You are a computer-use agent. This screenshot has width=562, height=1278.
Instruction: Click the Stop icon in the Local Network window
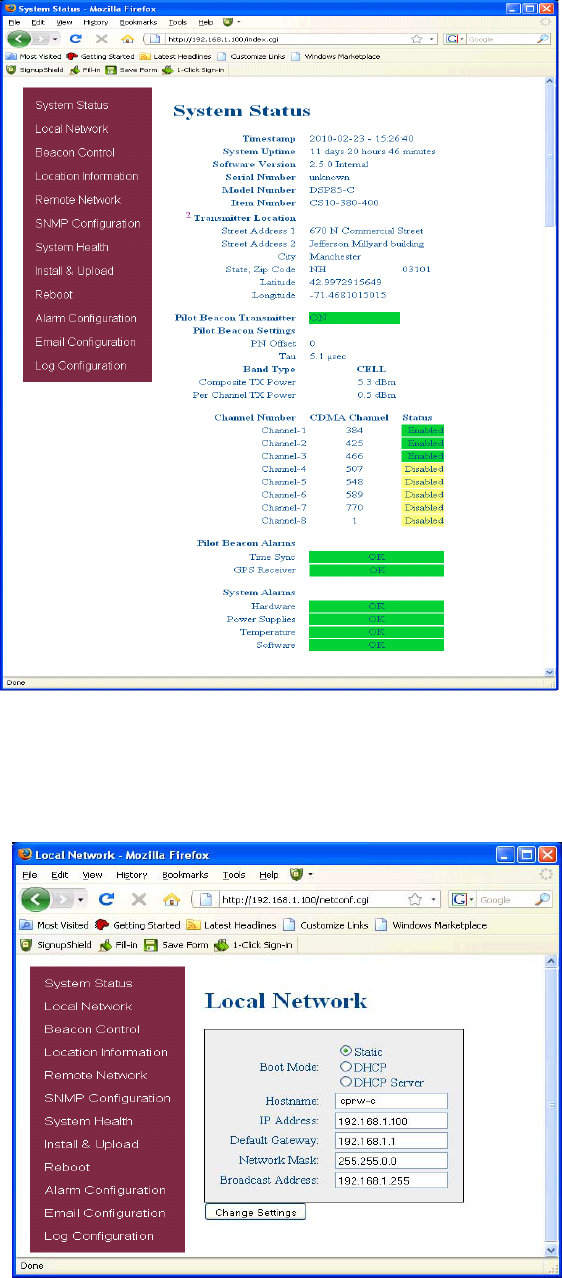click(138, 899)
